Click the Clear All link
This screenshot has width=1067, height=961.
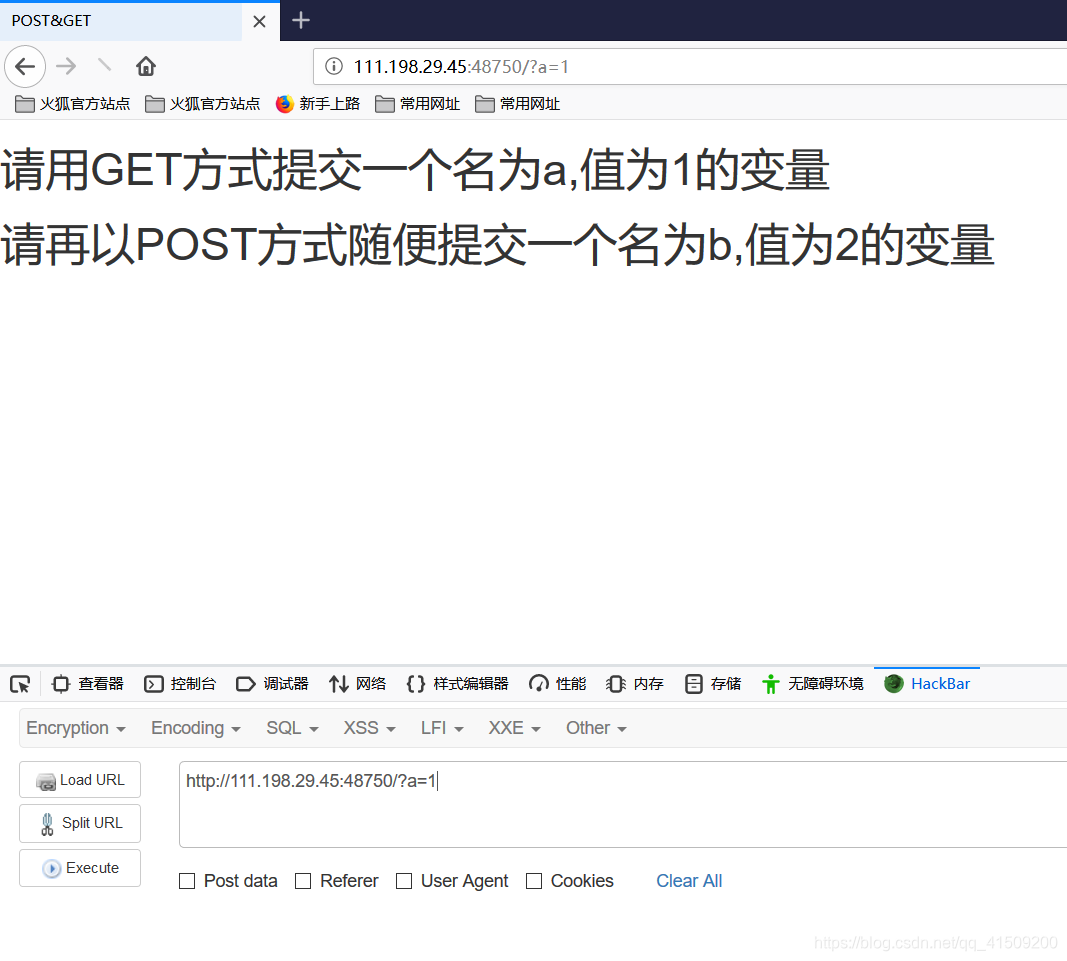689,881
